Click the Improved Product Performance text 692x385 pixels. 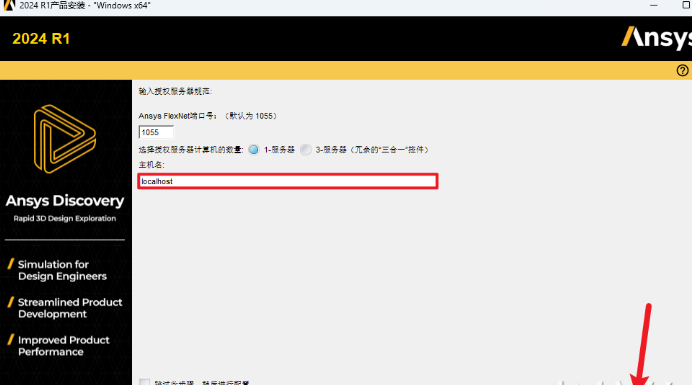64,346
